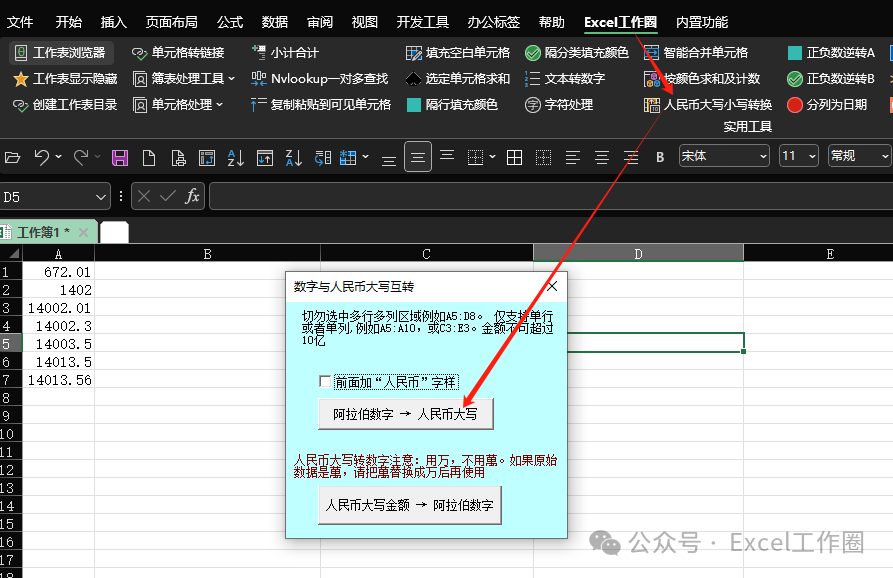Click the formula bar input field
The height and width of the screenshot is (578, 893).
tap(551, 196)
